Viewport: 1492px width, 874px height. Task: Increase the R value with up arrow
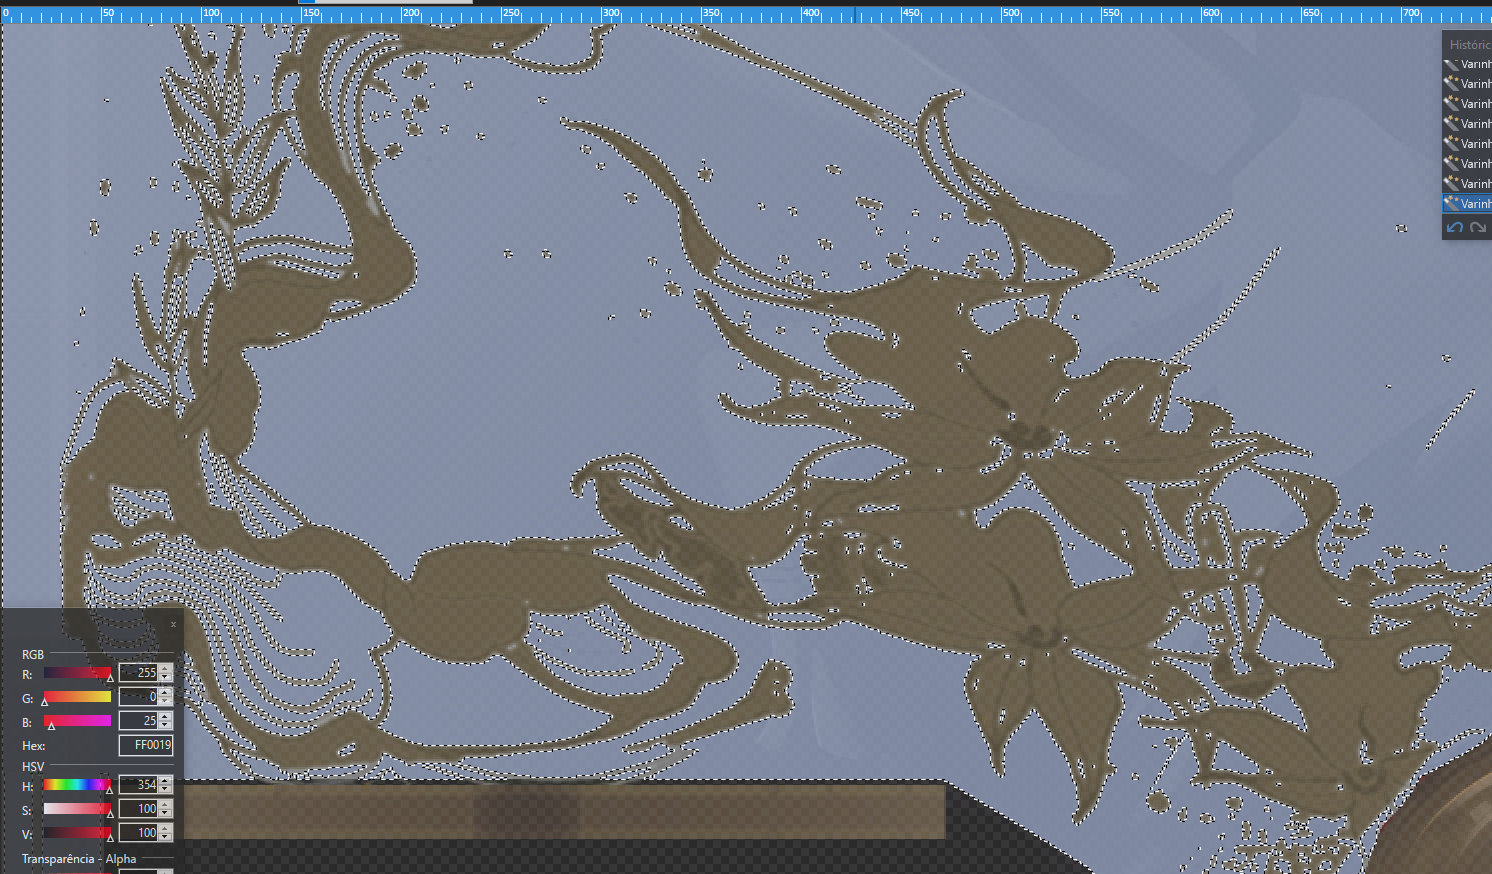[x=166, y=668]
